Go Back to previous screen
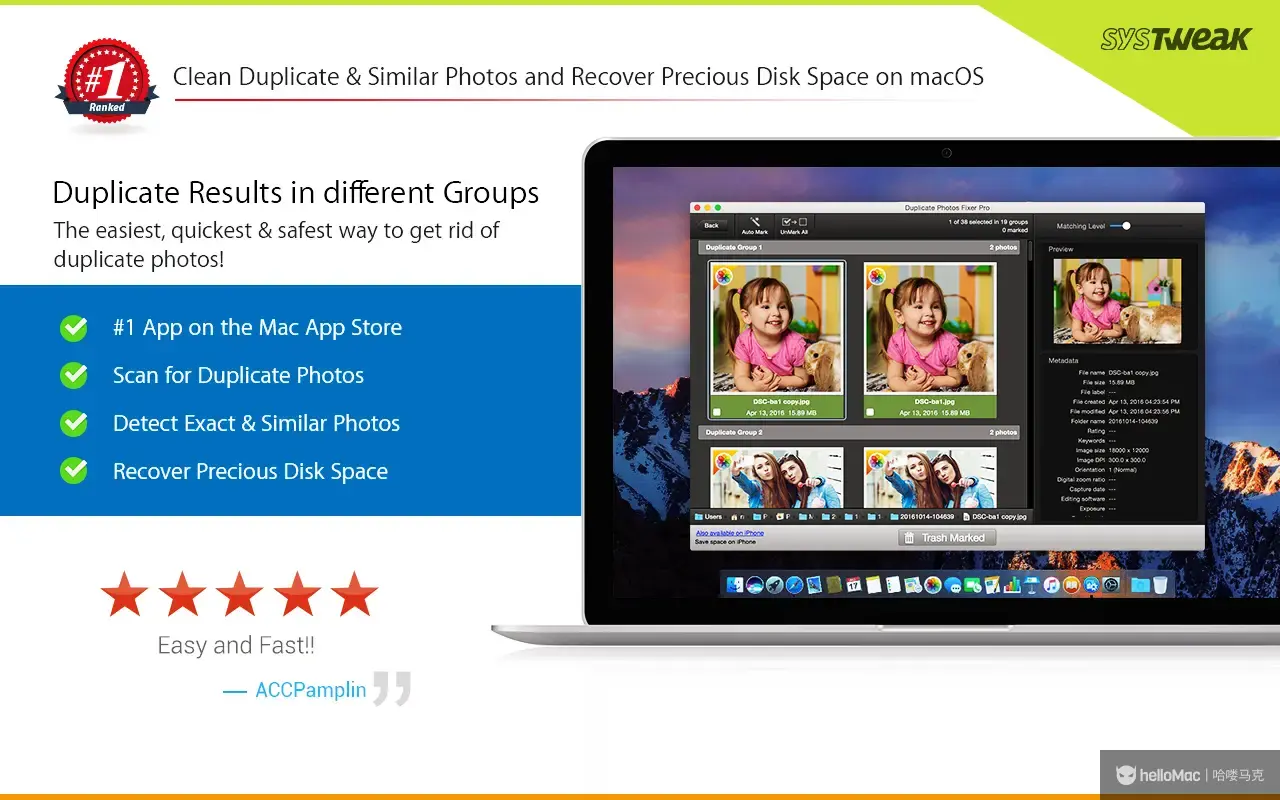 711,225
